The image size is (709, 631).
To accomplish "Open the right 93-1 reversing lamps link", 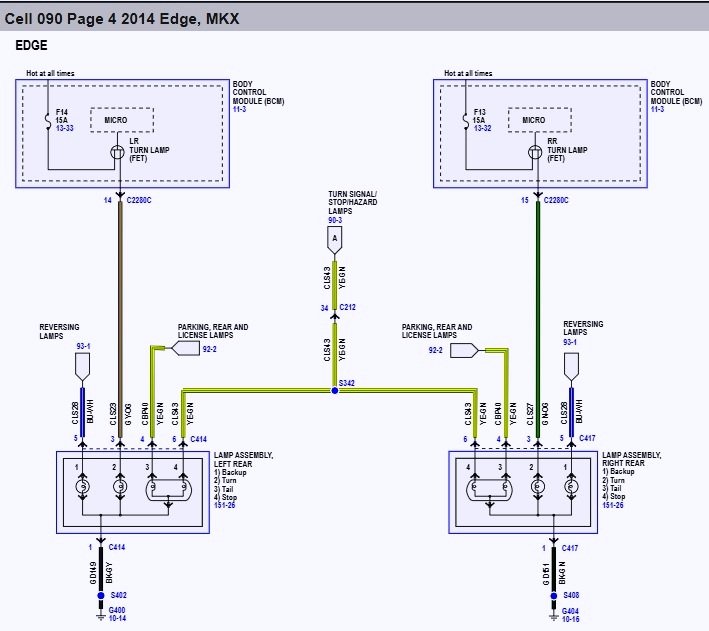I will click(x=570, y=342).
